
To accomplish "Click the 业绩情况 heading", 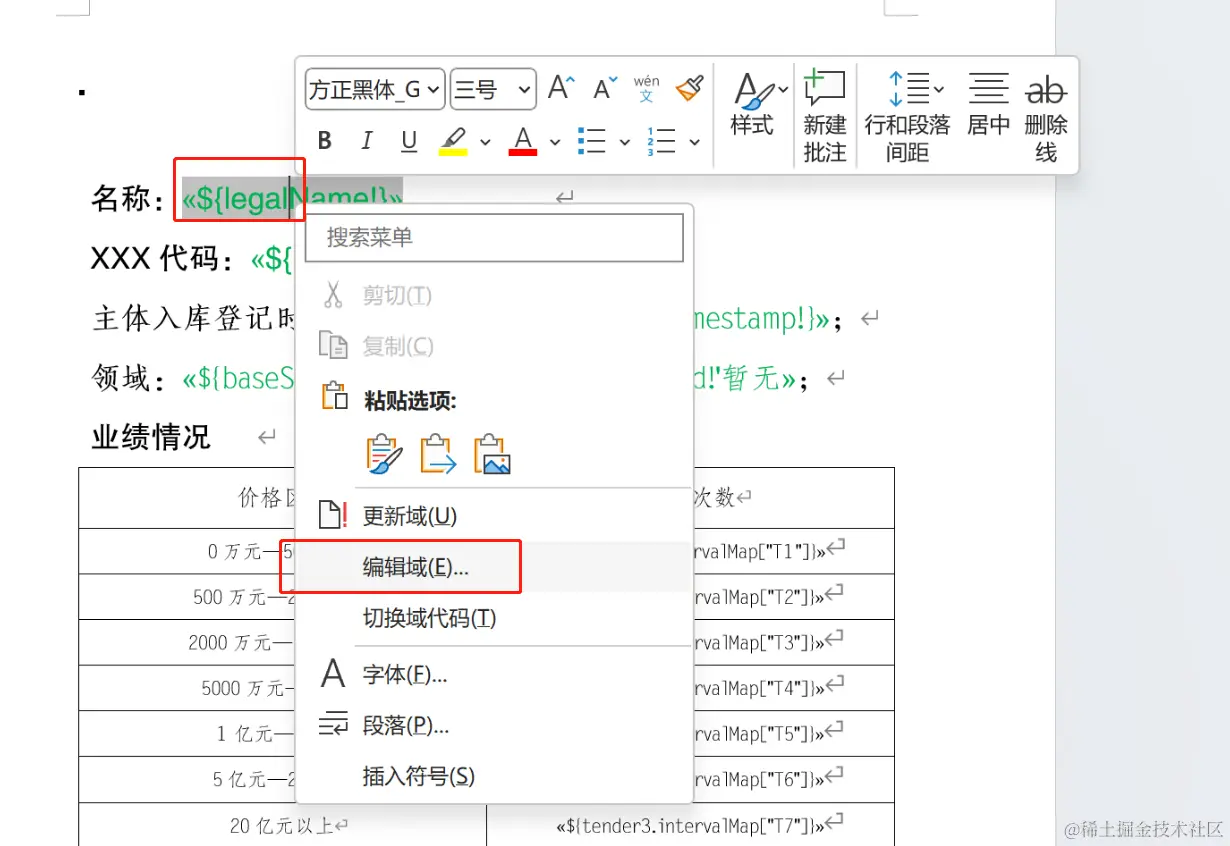I will coord(151,437).
